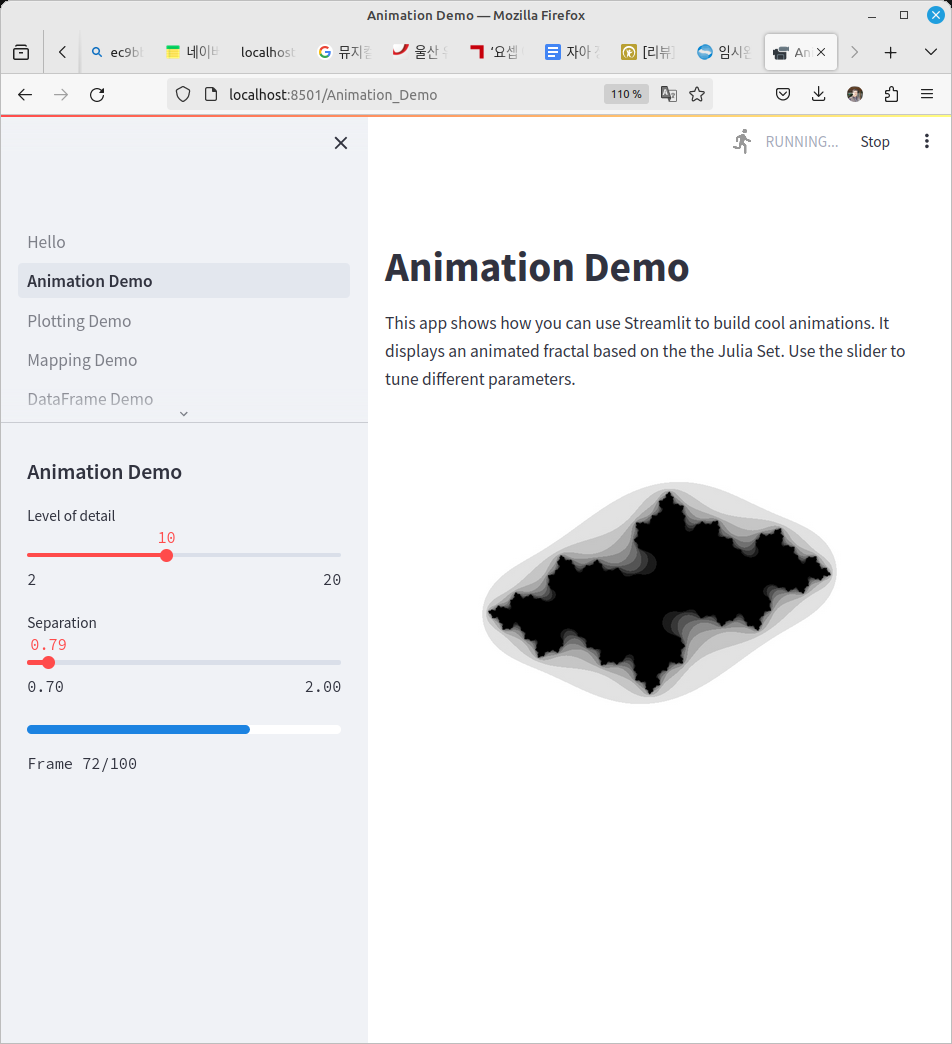Click the slider maximum value 2.00
The width and height of the screenshot is (952, 1044).
[x=323, y=687]
